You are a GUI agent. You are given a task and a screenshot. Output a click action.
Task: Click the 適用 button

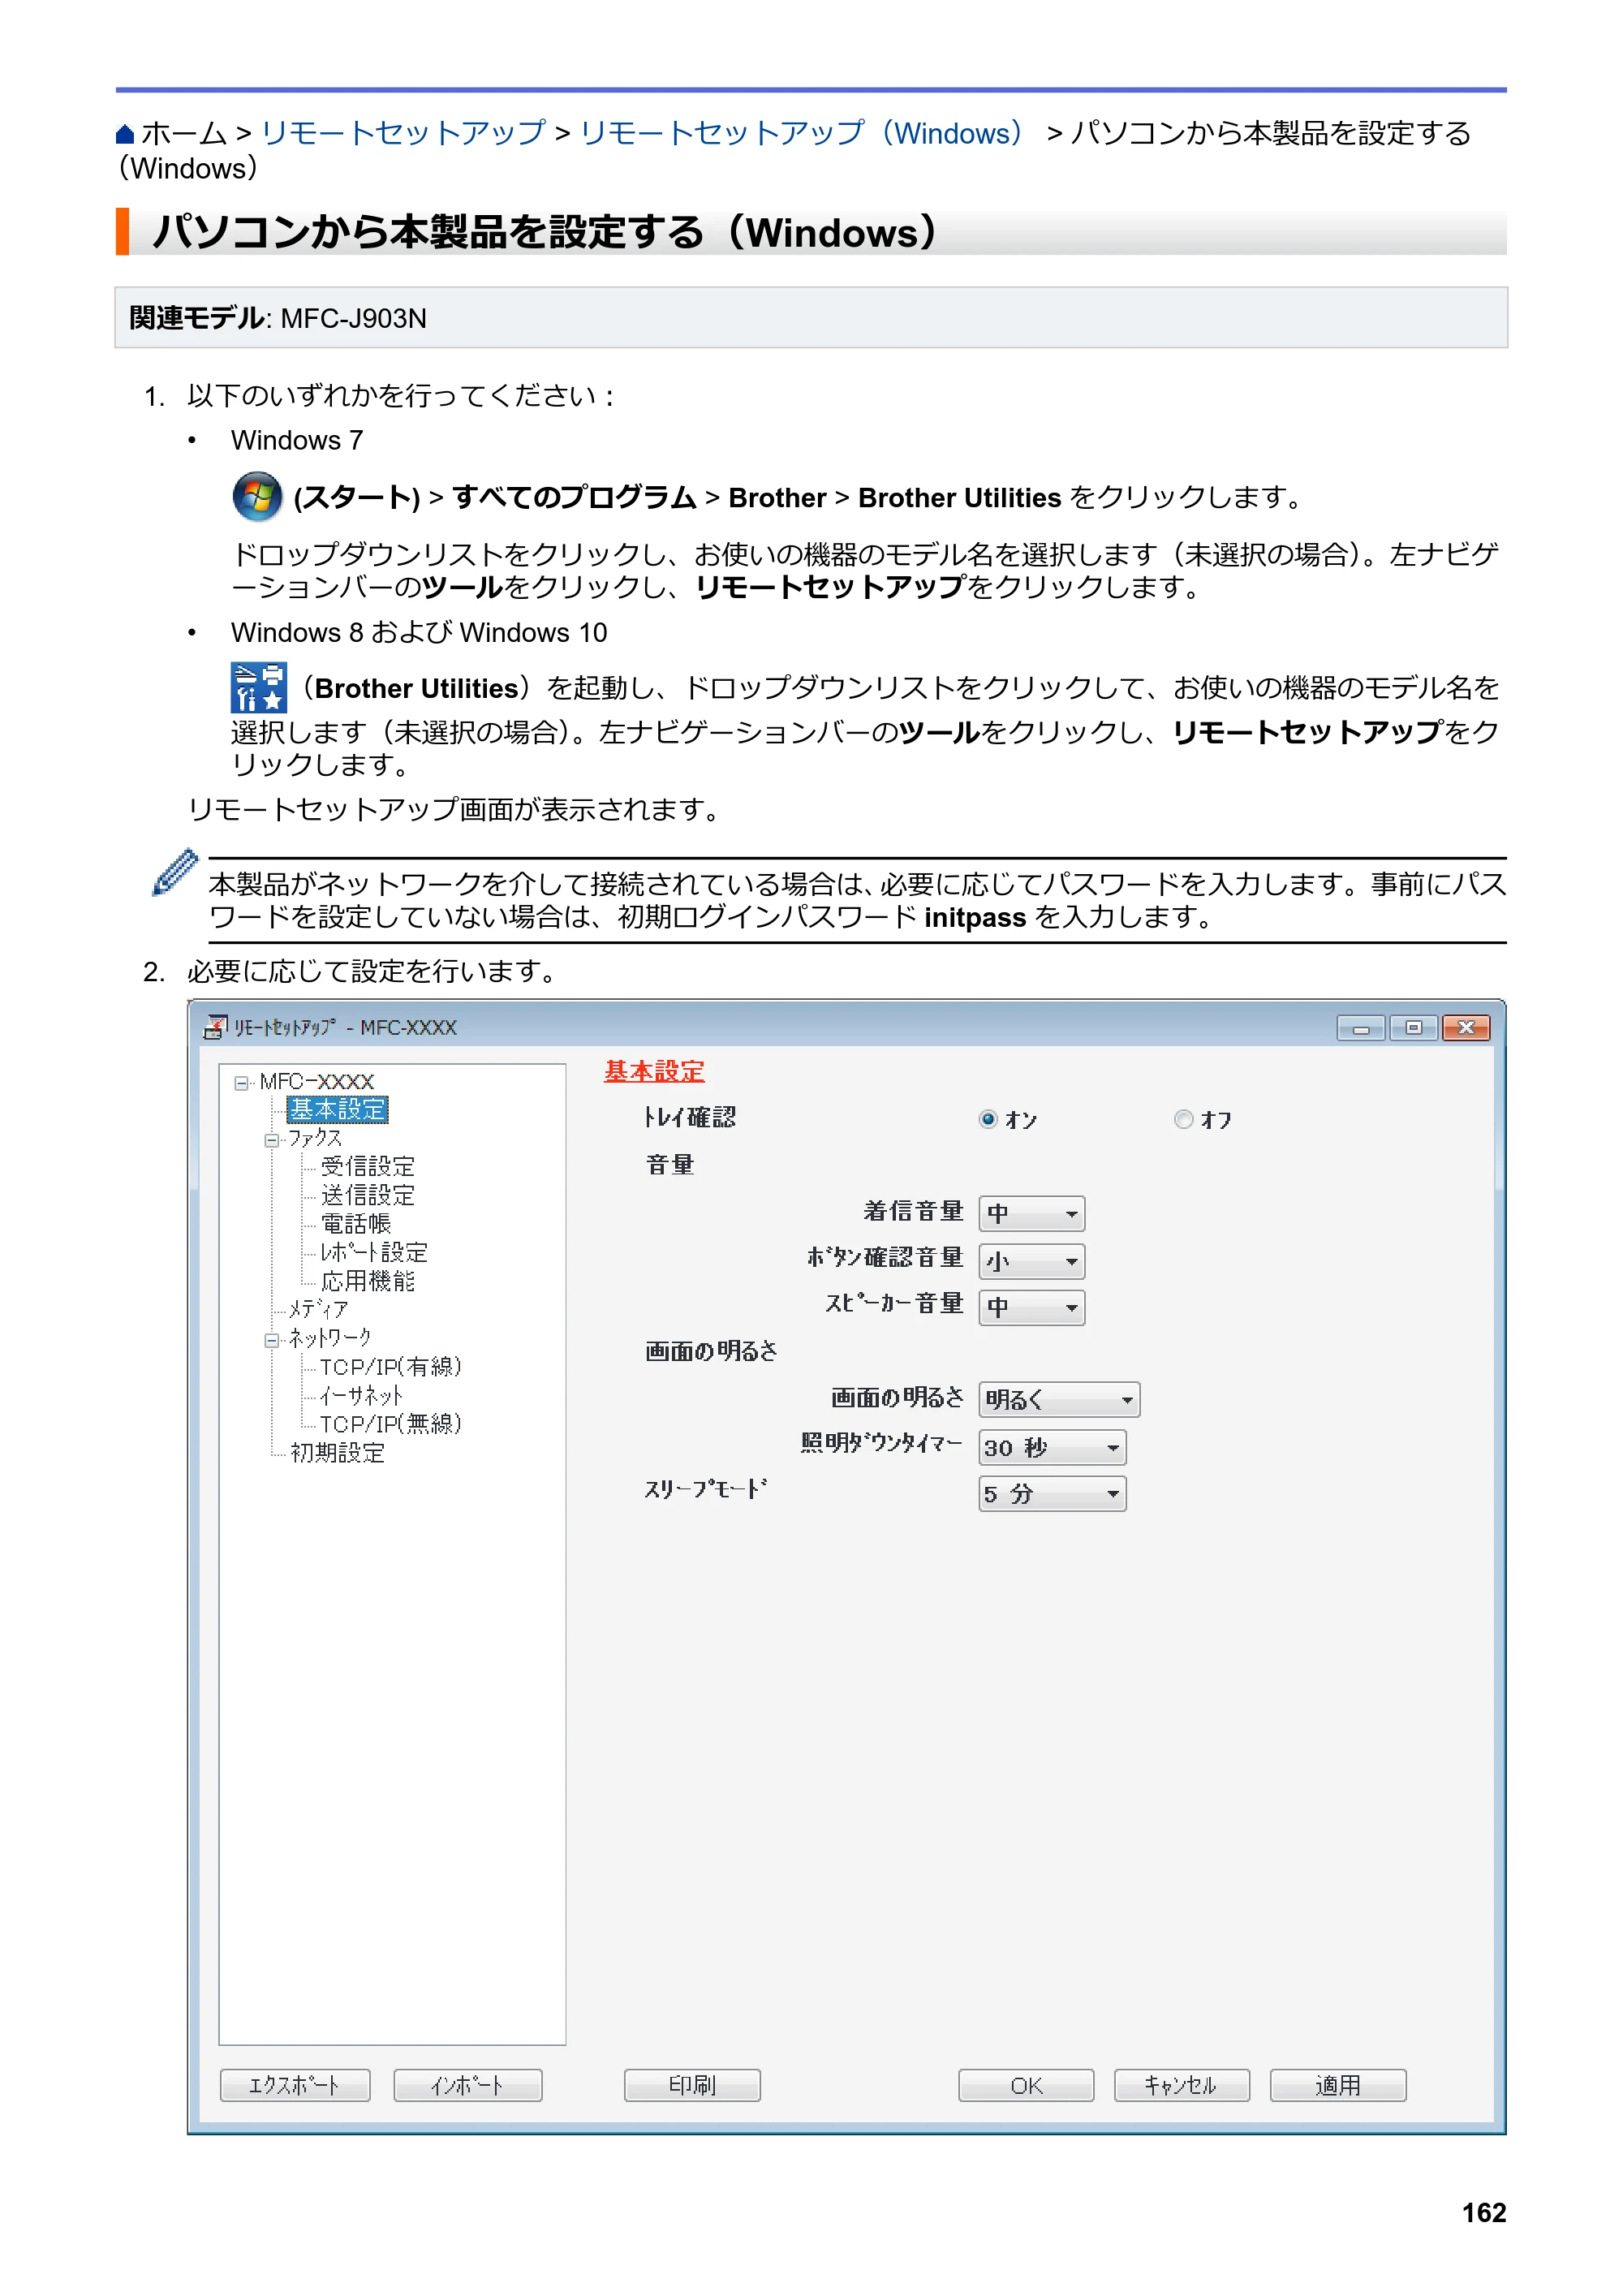[1338, 2085]
